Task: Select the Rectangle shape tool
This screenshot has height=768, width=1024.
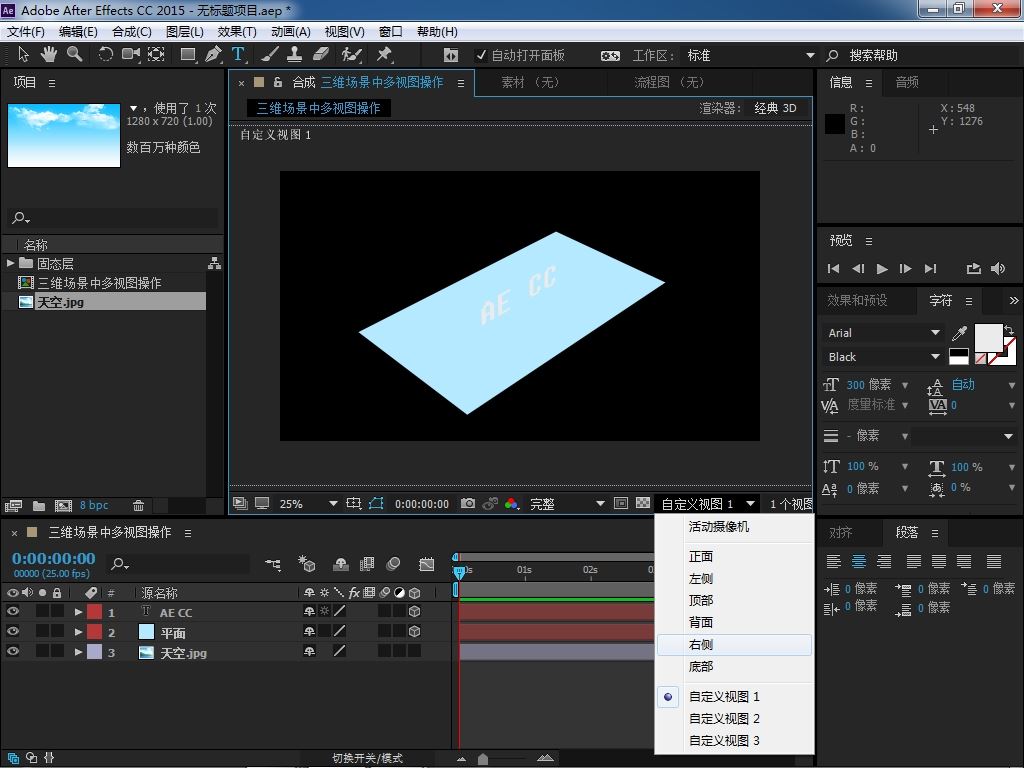Action: pos(188,55)
